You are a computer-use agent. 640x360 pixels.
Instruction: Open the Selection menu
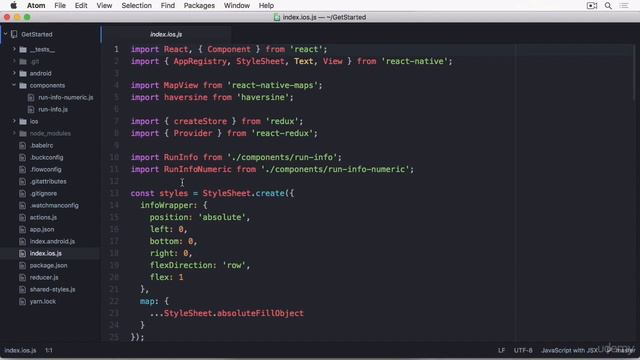tap(136, 5)
